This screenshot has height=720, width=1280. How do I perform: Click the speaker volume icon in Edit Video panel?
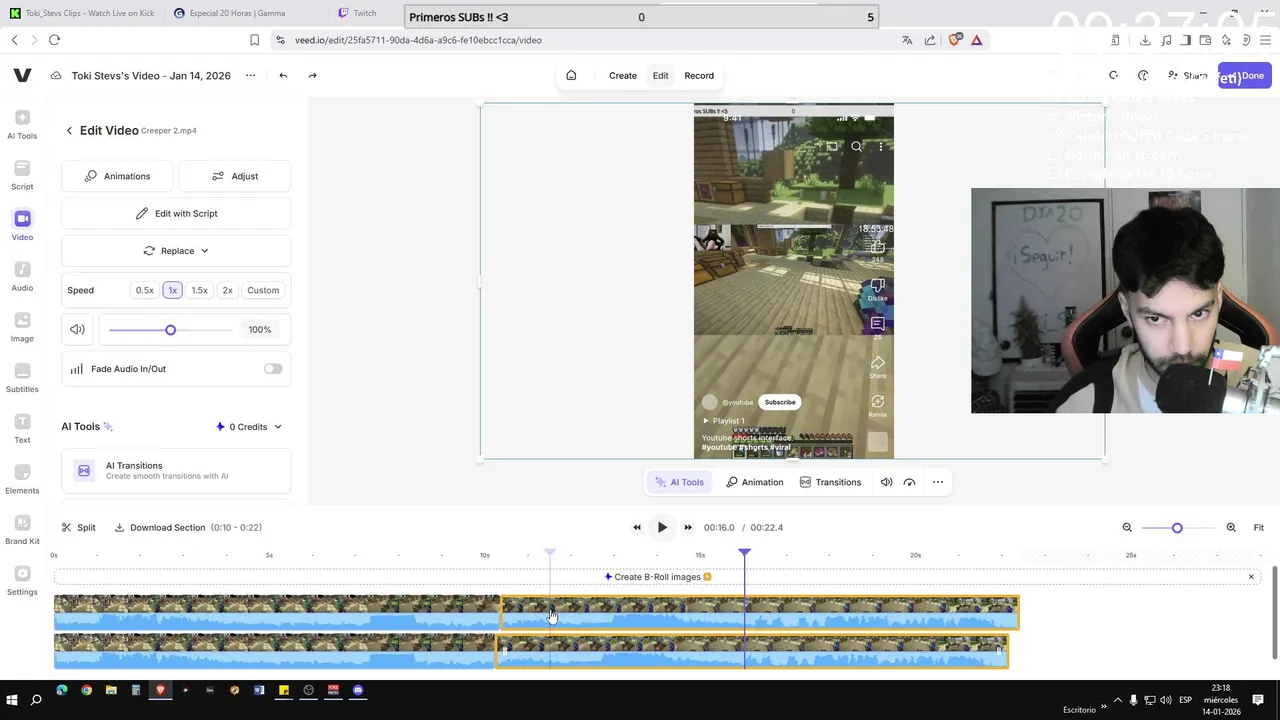coord(77,329)
